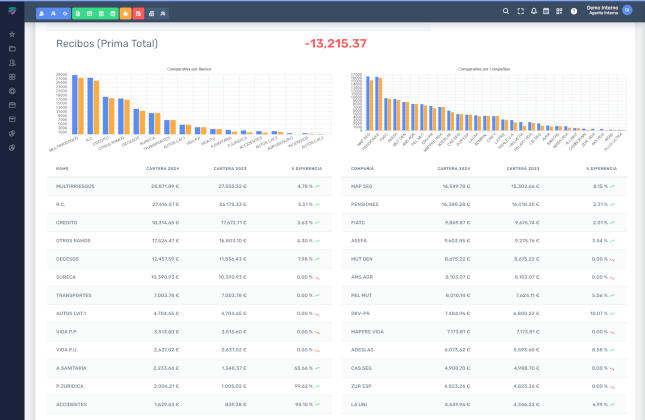Open the folder icon in left sidebar
Viewport: 645px width, 420px height.
tap(12, 48)
